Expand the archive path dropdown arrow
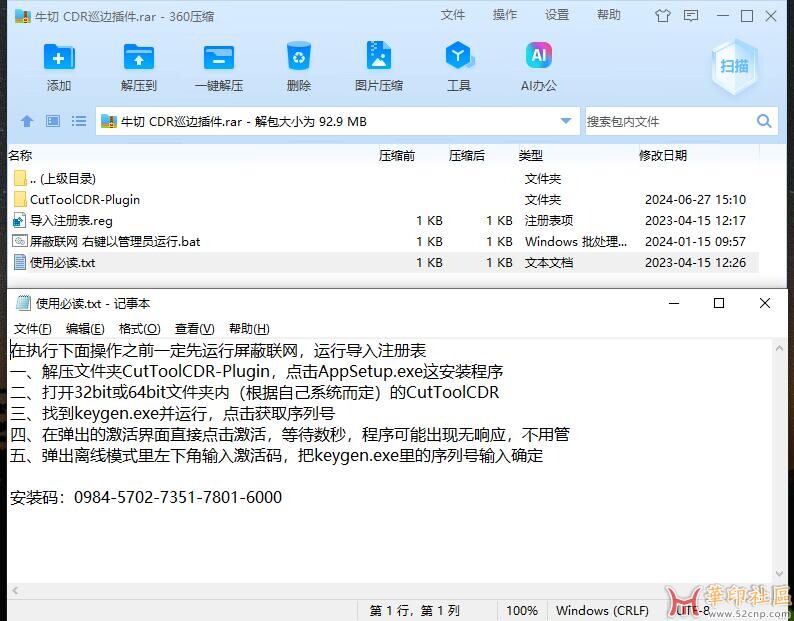The width and height of the screenshot is (794, 621). (567, 122)
